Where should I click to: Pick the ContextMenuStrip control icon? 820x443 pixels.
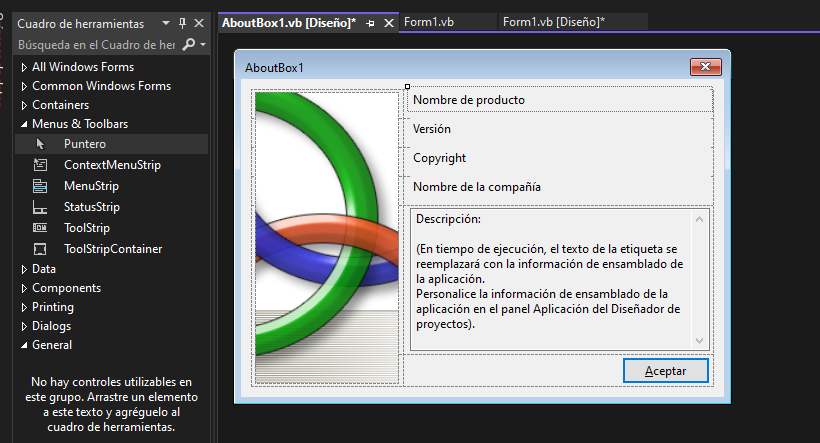(x=40, y=165)
